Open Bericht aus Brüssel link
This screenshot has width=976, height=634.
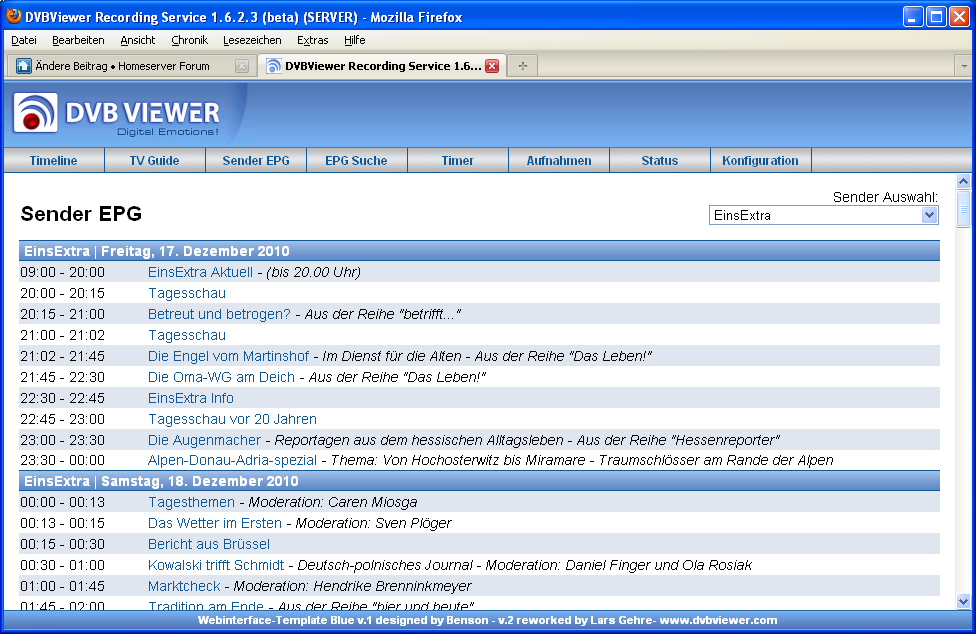click(x=209, y=544)
